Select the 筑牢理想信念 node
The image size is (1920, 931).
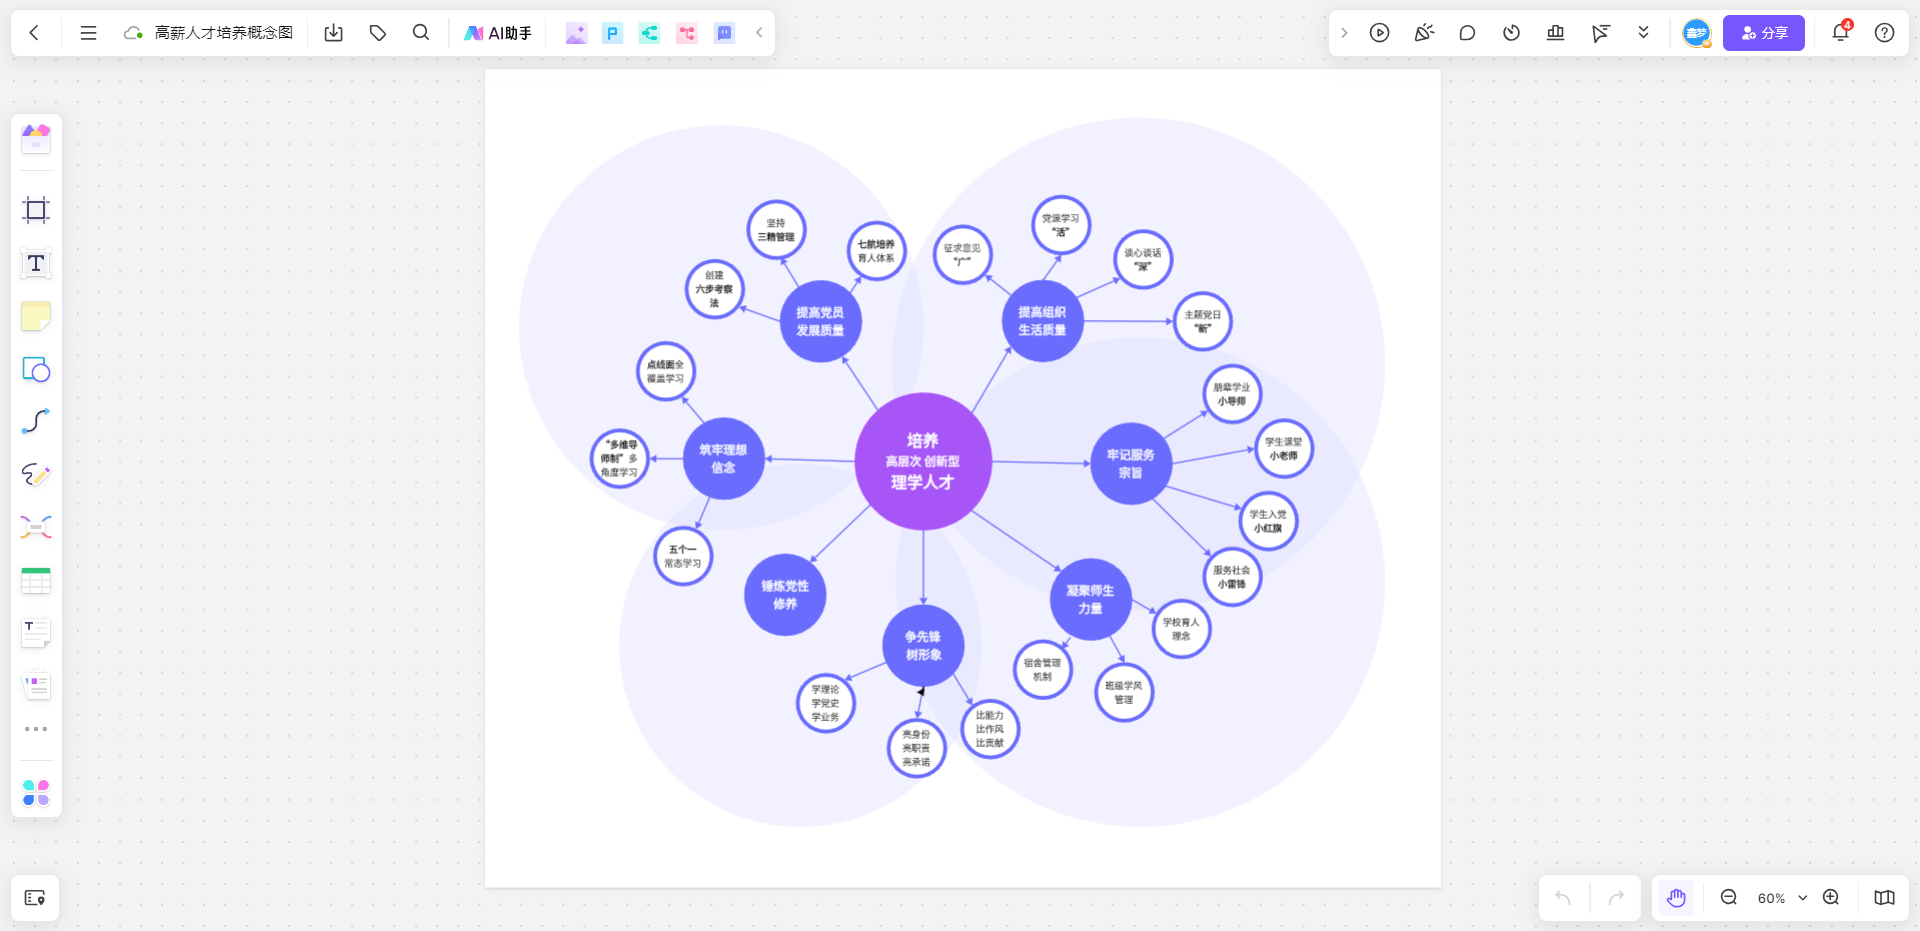[723, 459]
